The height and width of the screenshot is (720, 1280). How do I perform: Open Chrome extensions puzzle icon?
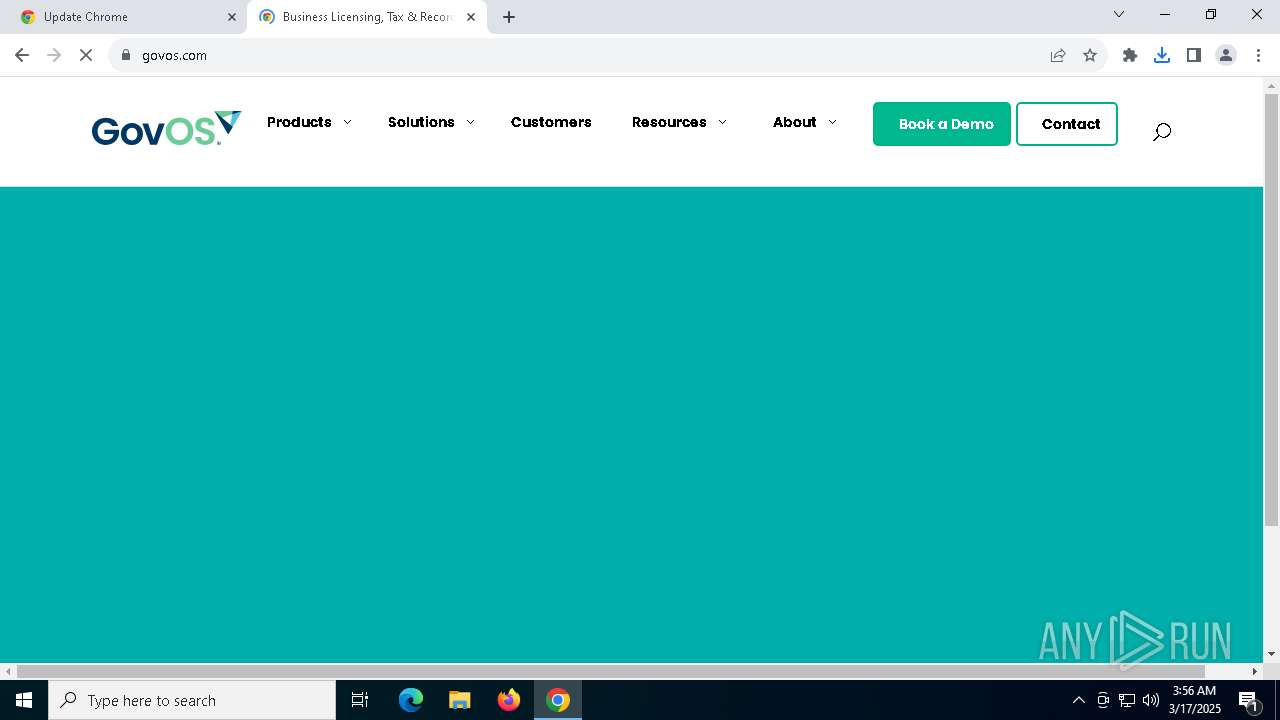coord(1130,55)
